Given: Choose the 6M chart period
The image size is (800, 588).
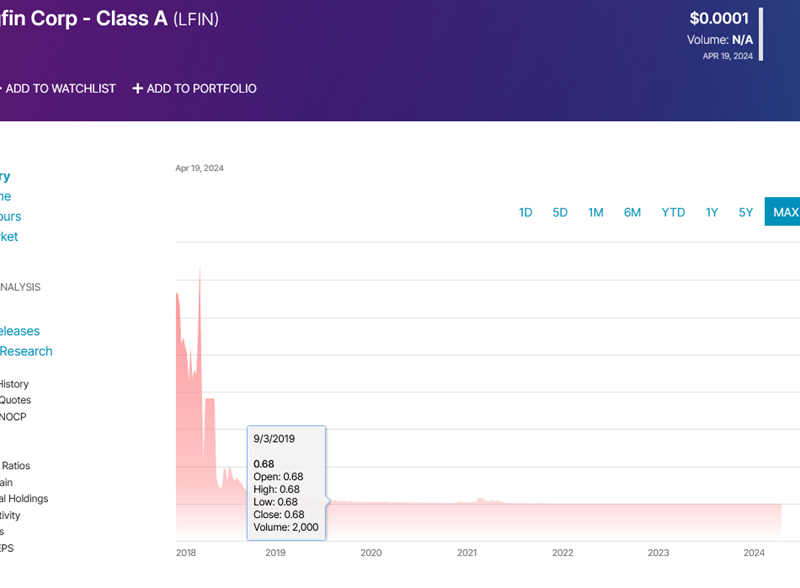Looking at the screenshot, I should point(632,212).
